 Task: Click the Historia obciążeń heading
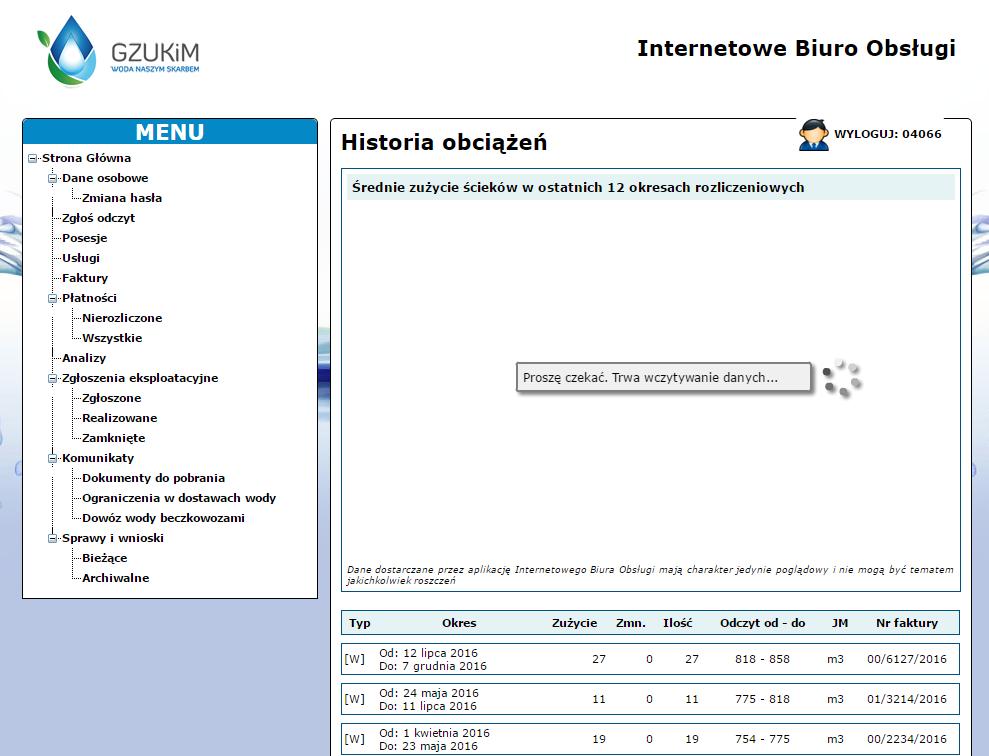click(444, 142)
